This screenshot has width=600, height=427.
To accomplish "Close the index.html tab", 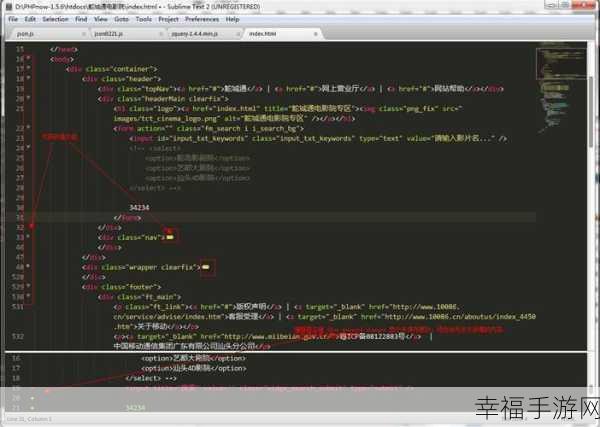I will coord(316,34).
